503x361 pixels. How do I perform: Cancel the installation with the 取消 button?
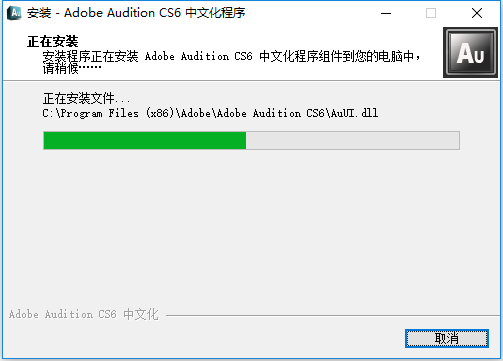pyautogui.click(x=447, y=338)
